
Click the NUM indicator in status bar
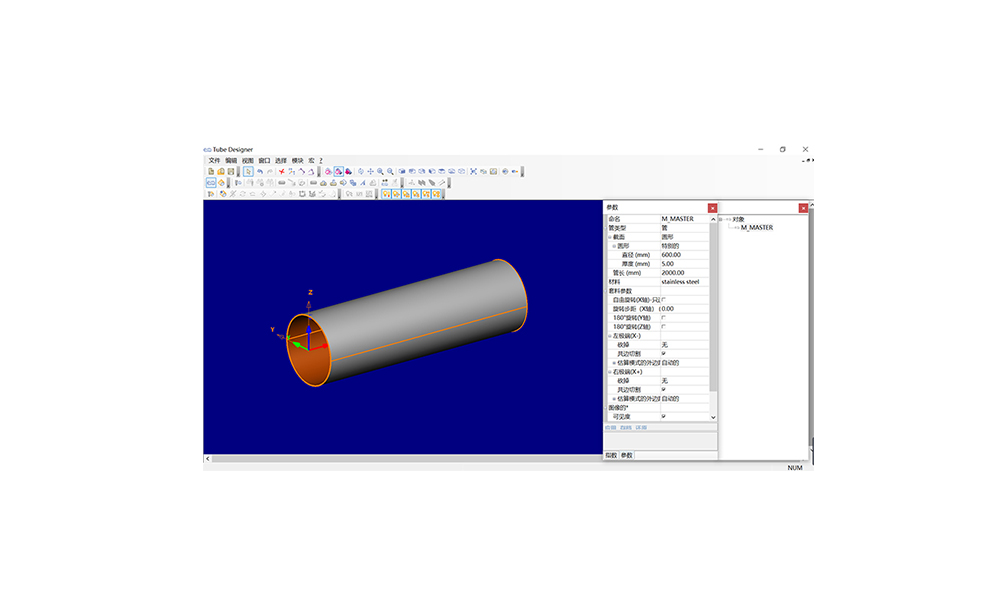[795, 468]
